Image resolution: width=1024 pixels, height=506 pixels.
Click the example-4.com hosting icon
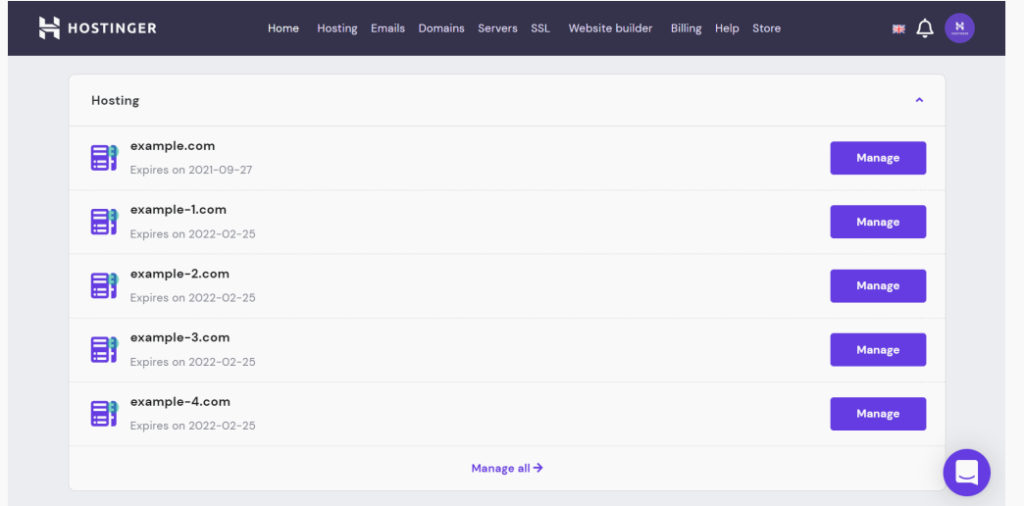pos(104,414)
